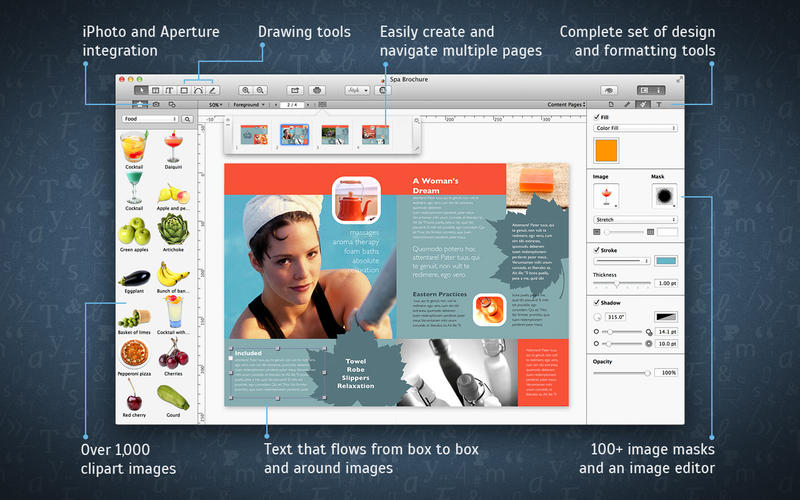Select the Pepperoni pizza clipart

135,354
